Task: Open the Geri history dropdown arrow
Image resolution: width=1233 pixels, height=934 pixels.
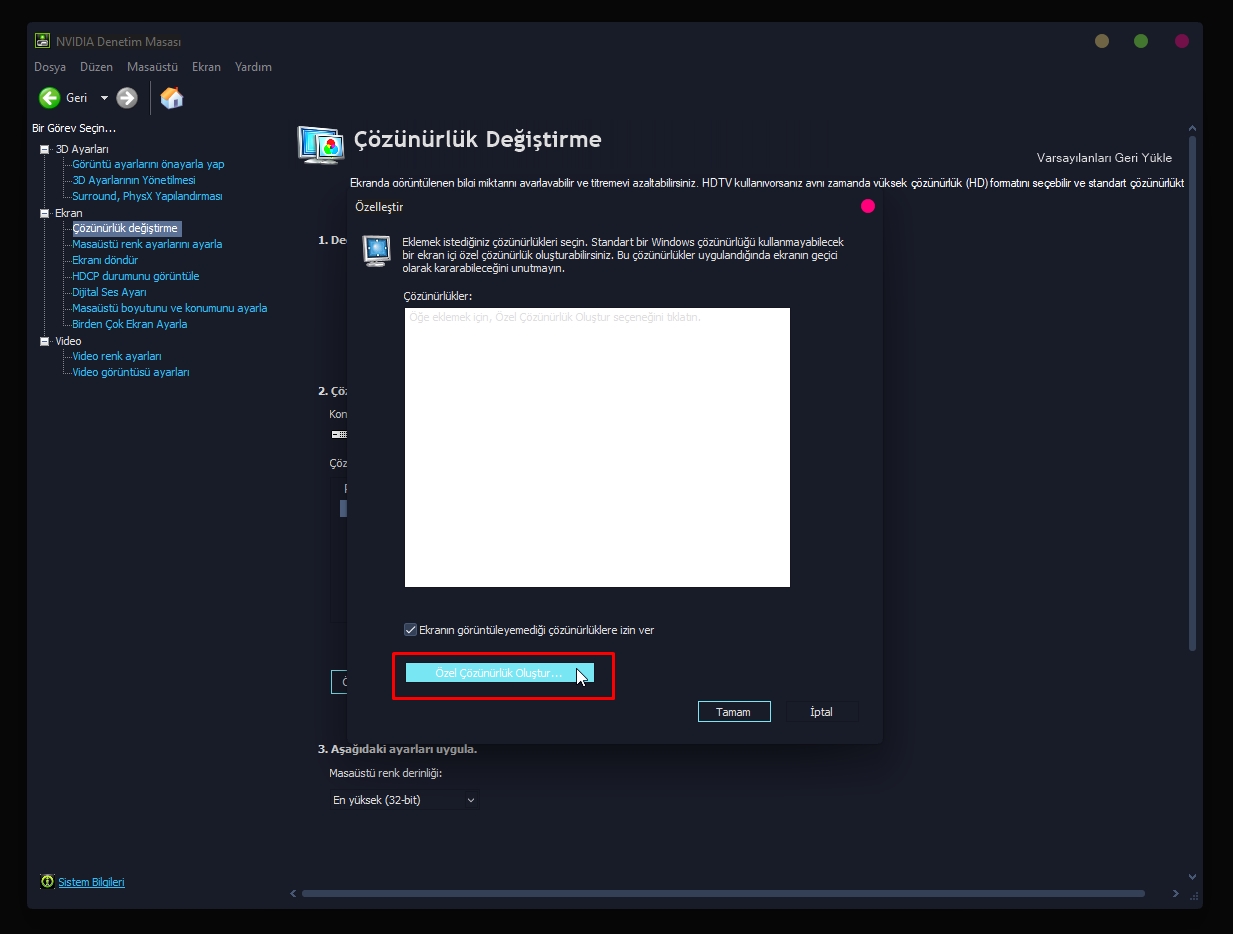Action: (x=104, y=98)
